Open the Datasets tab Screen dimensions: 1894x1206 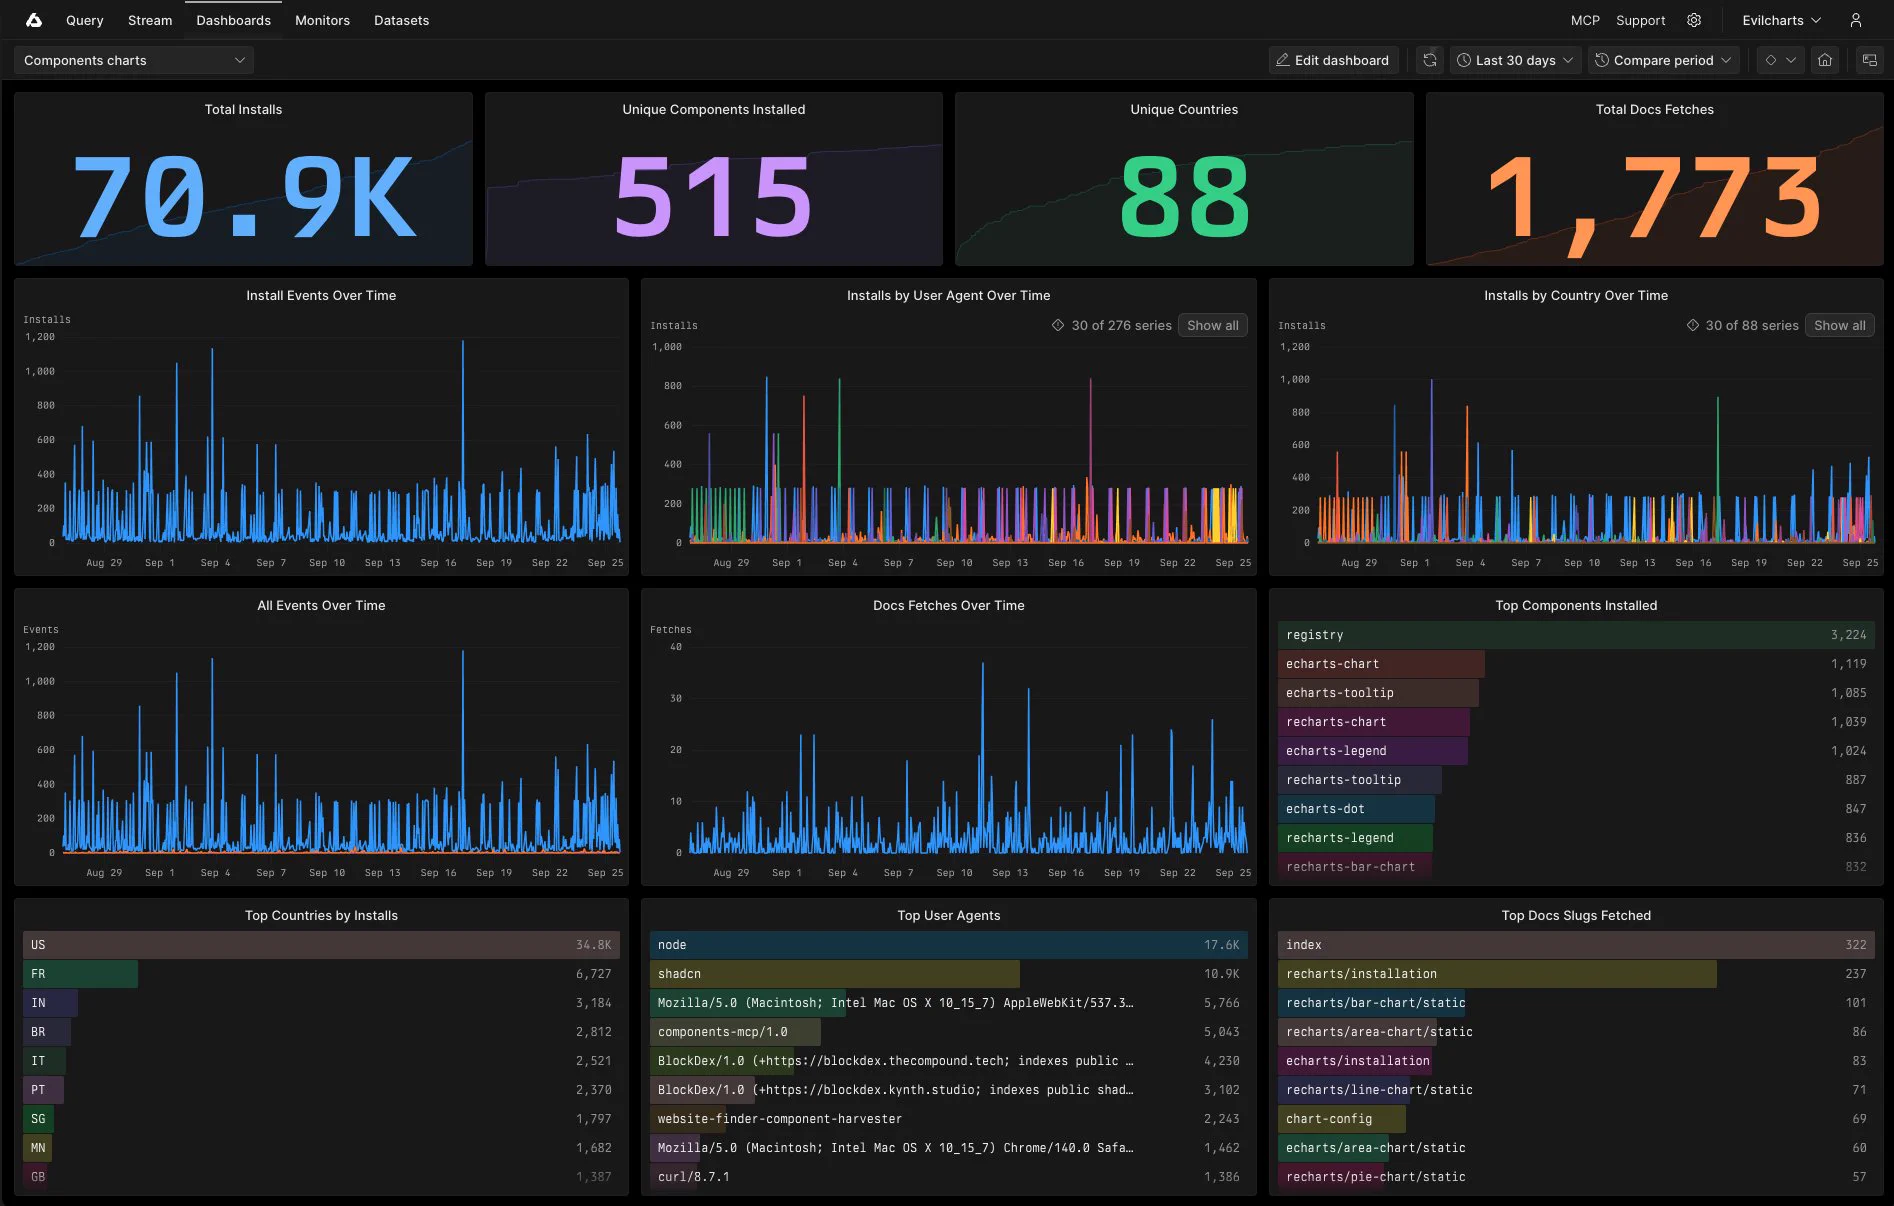tap(401, 20)
